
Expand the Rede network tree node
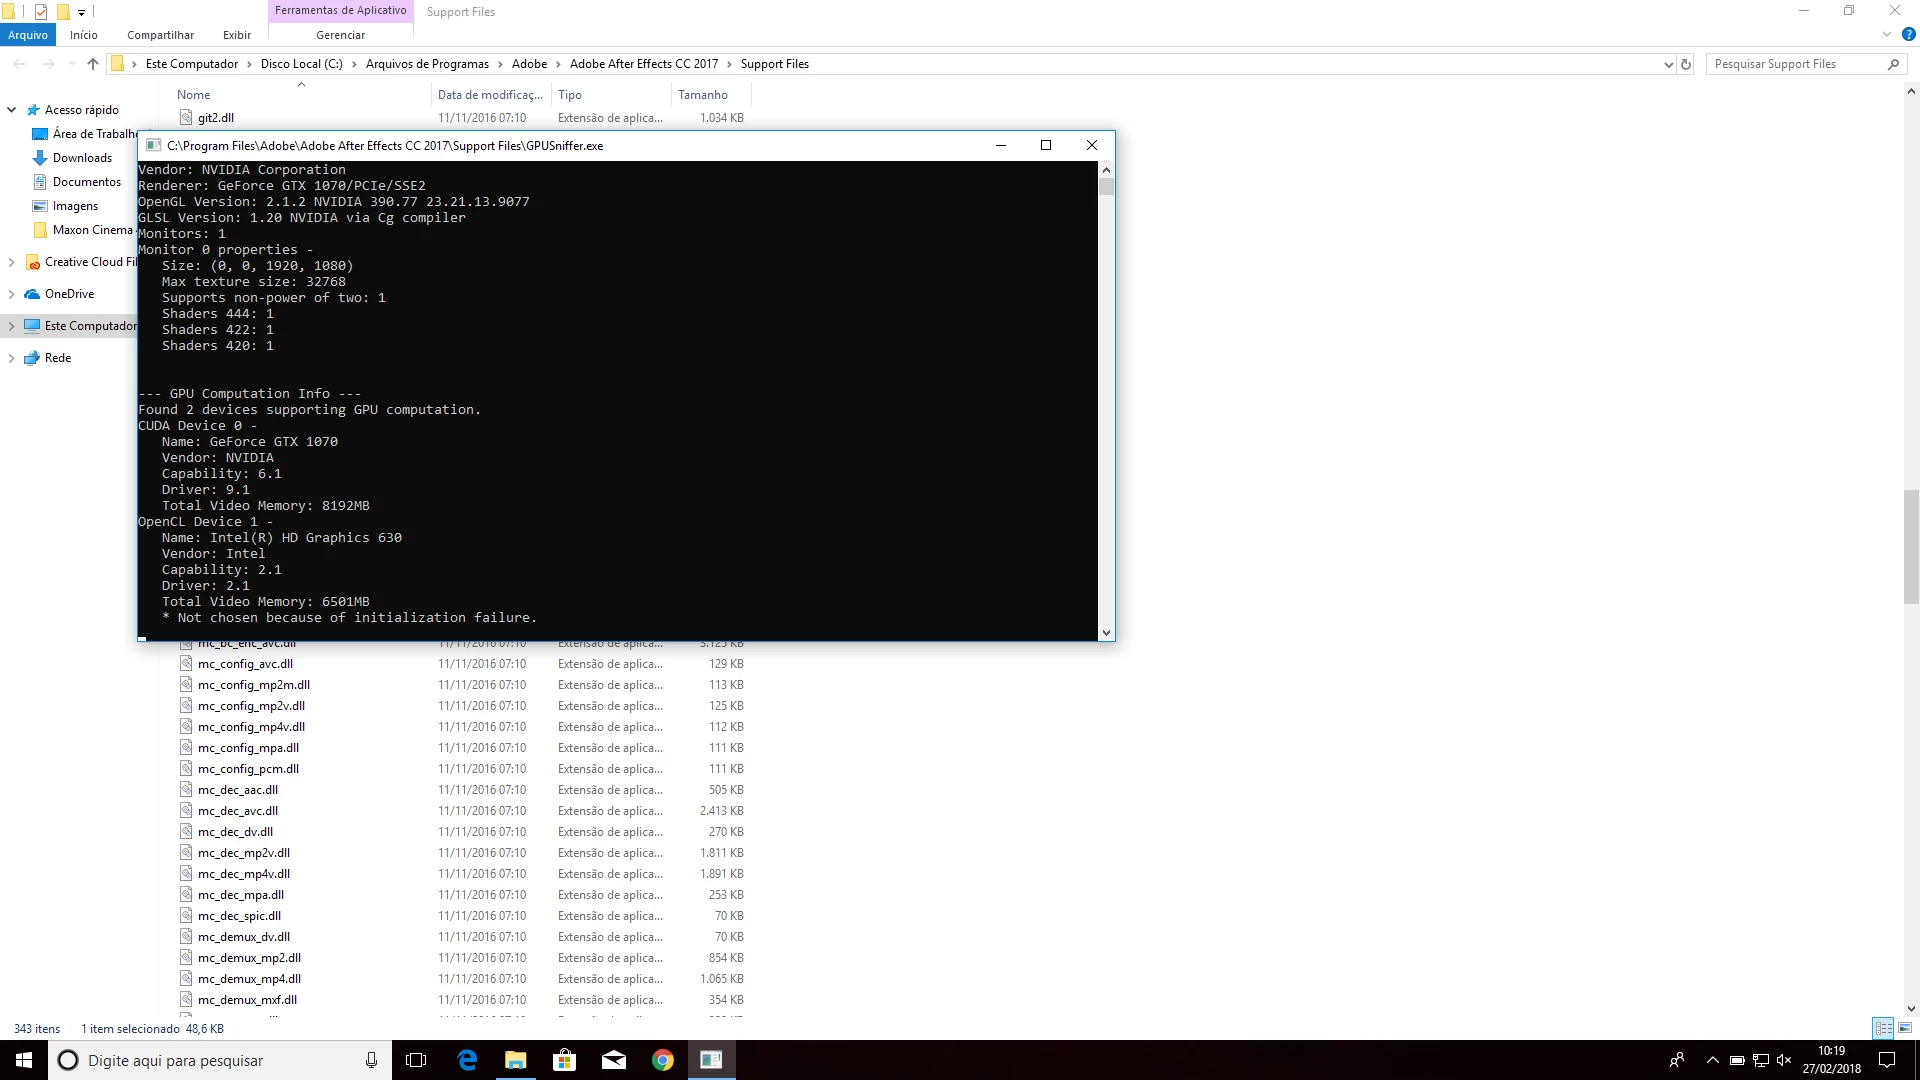[x=11, y=358]
